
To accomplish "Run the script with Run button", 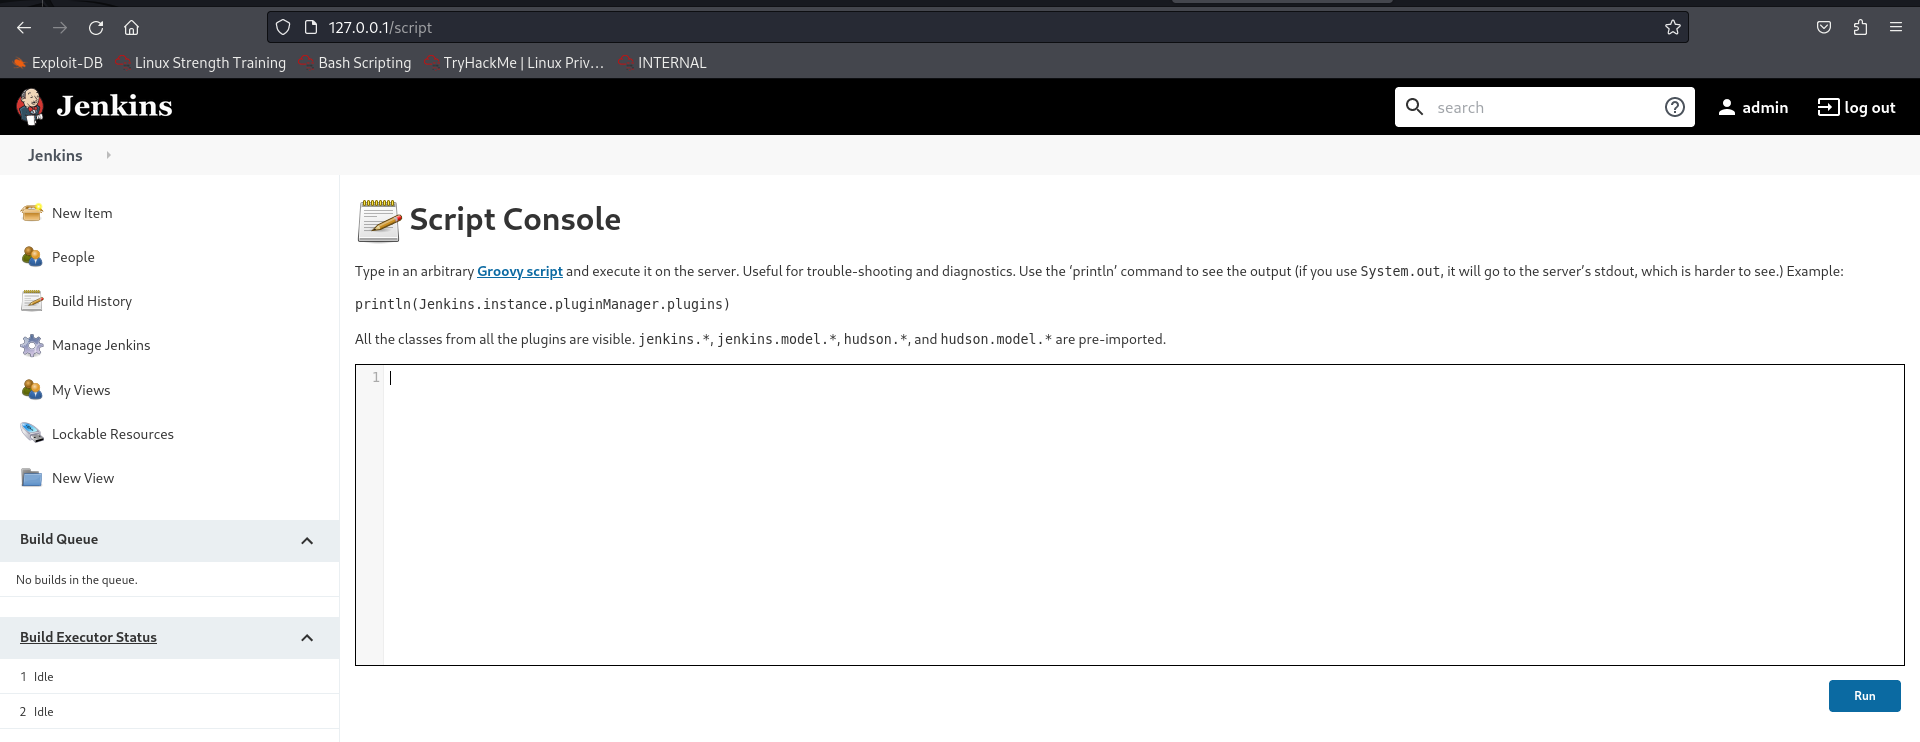I will [x=1864, y=696].
